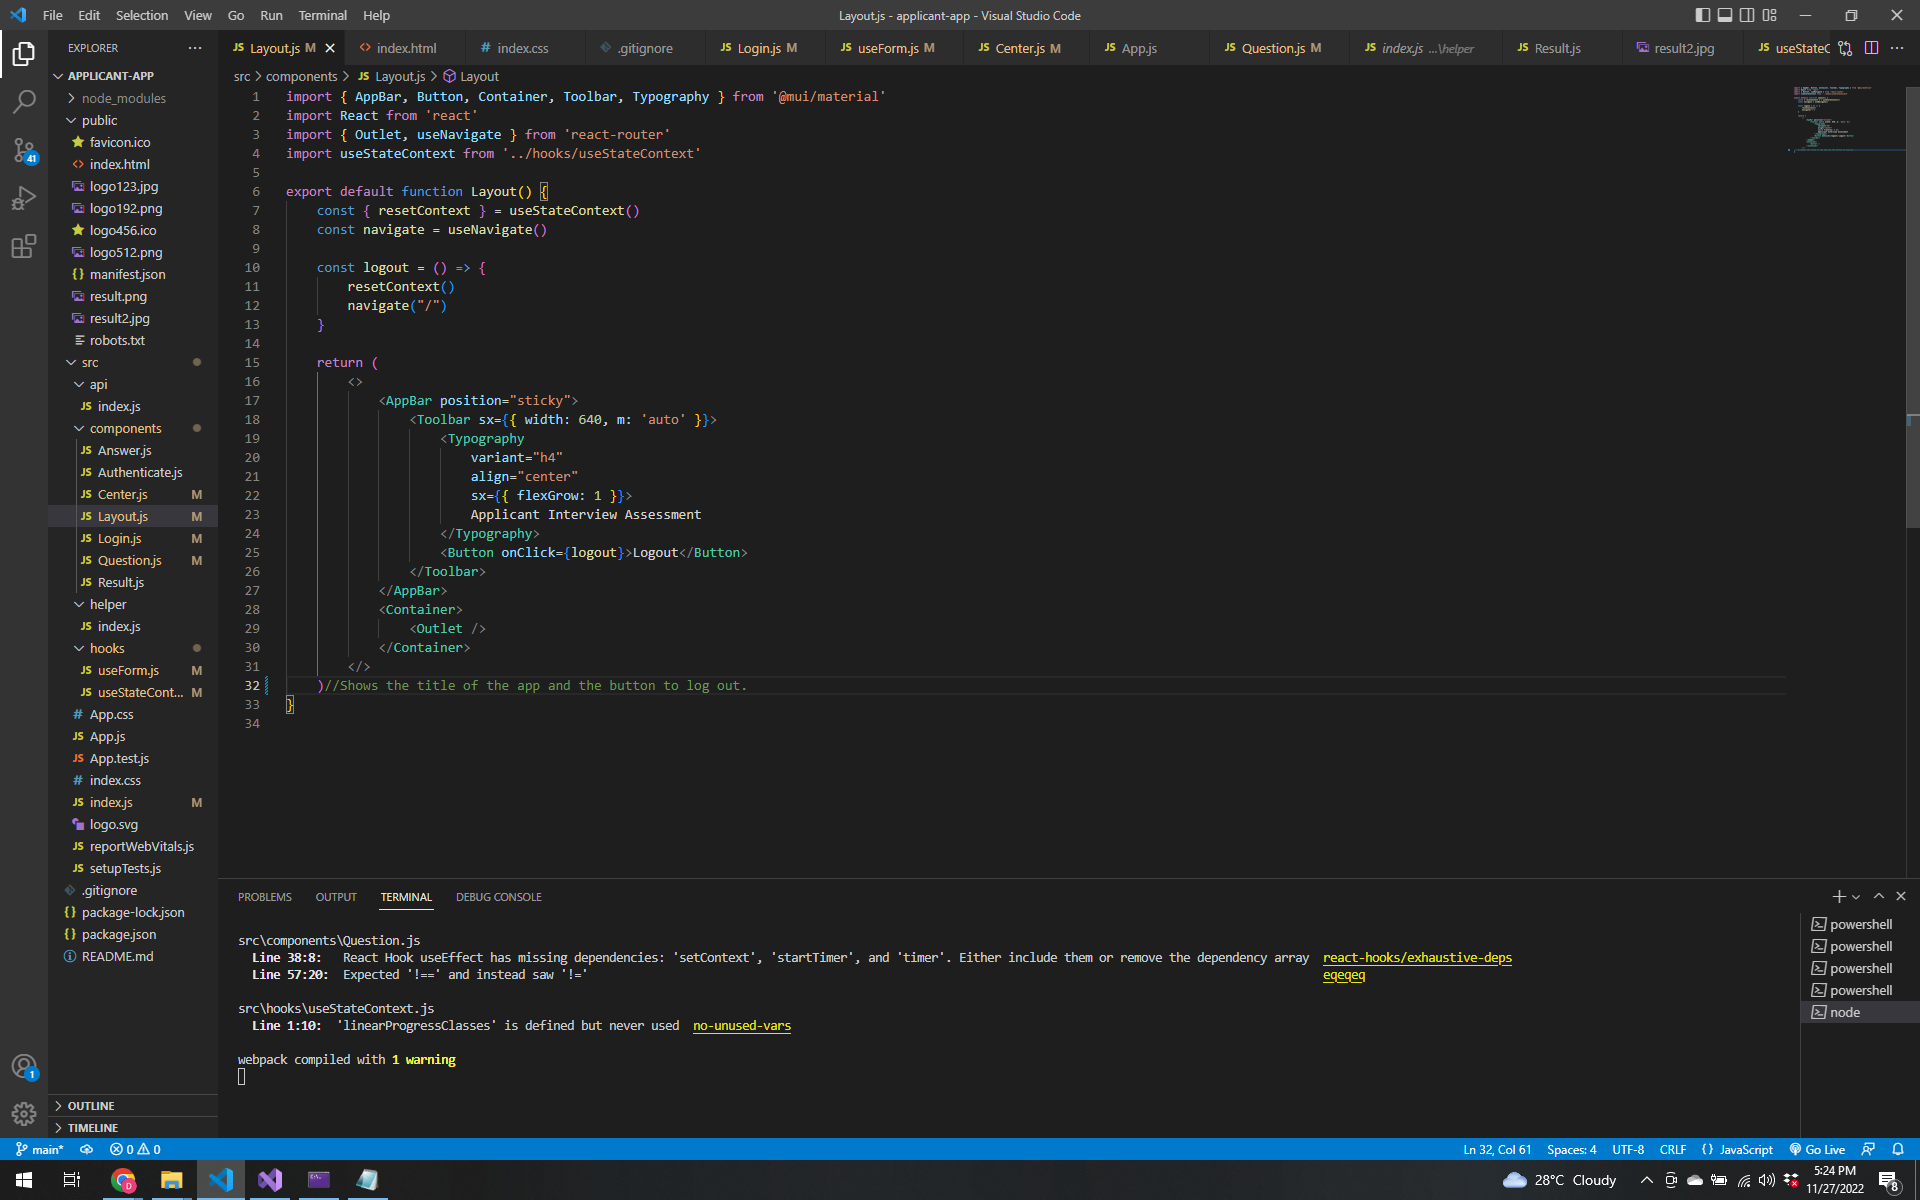This screenshot has width=1920, height=1200.
Task: Switch to the index.html tab
Action: pos(406,47)
